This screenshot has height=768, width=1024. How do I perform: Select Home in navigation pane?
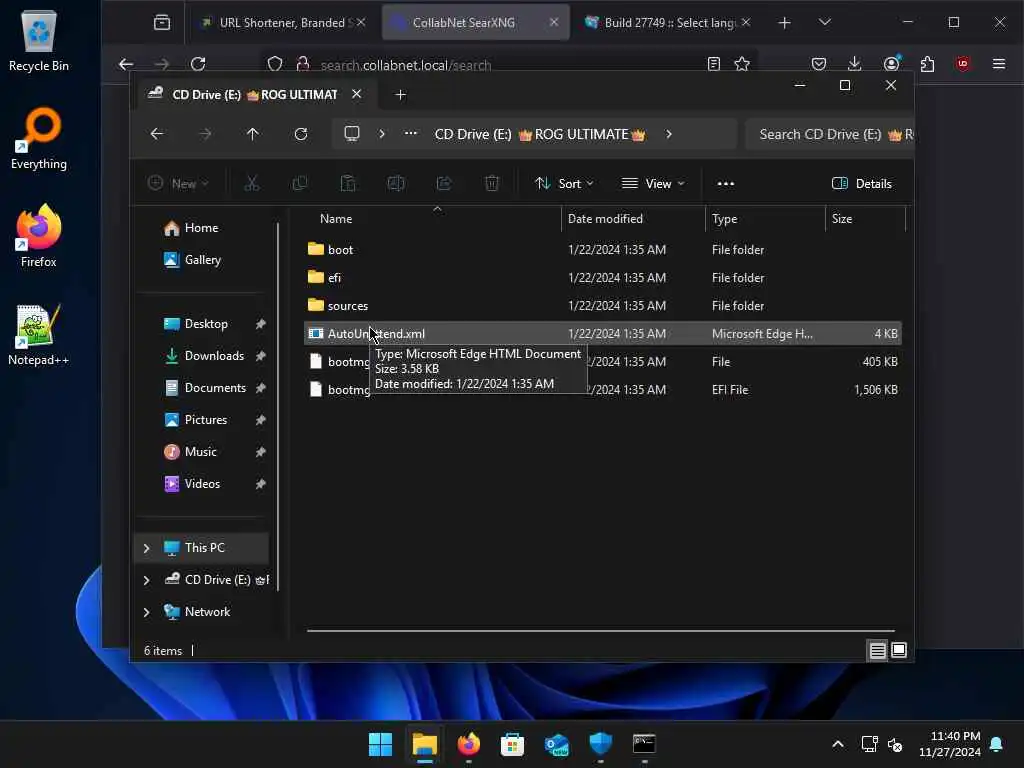tap(201, 228)
